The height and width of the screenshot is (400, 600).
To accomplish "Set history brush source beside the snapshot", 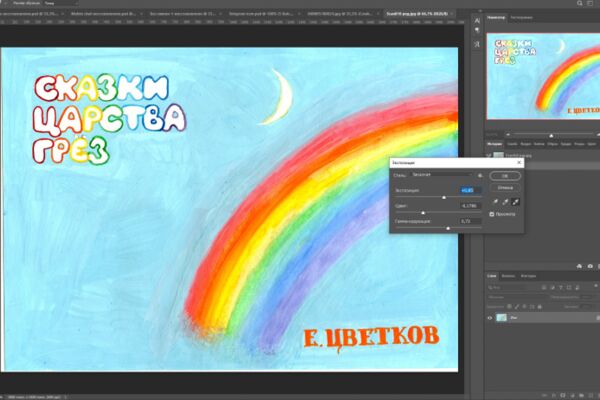I will (489, 155).
